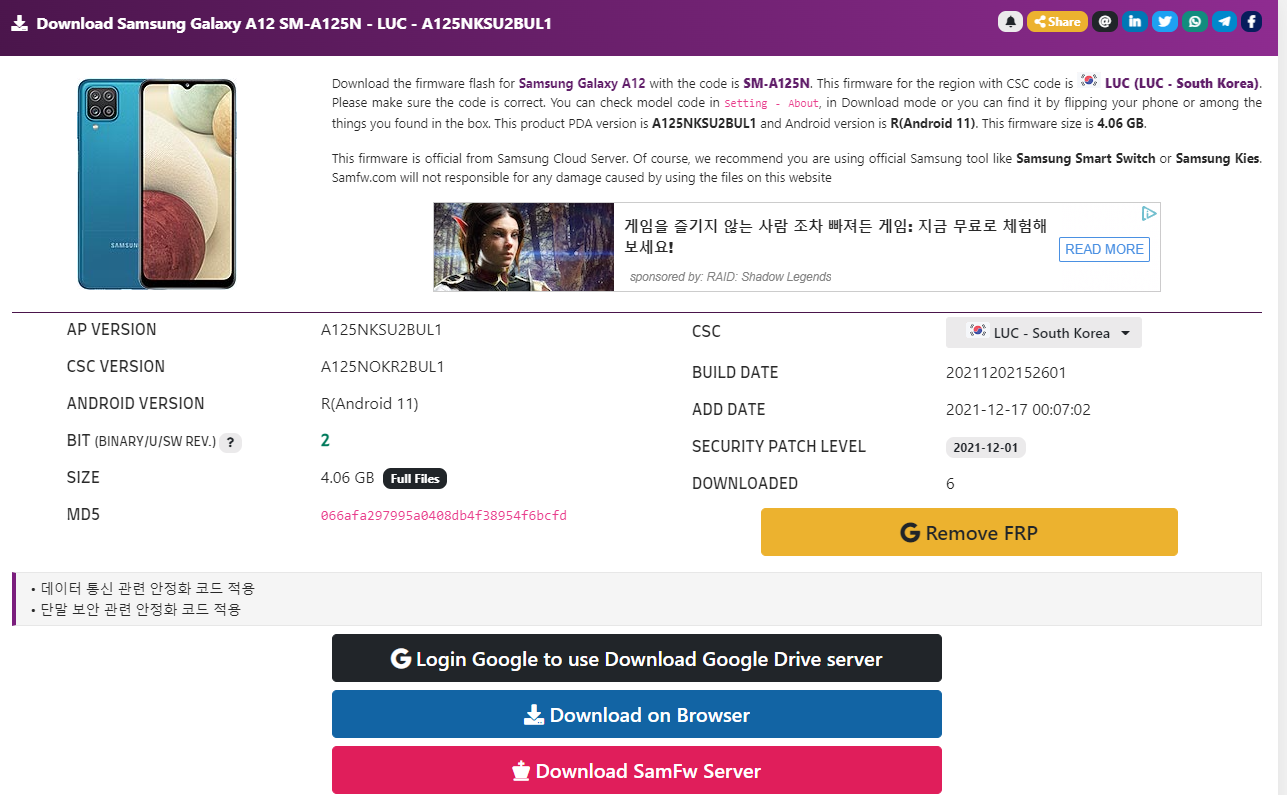Click the 4.06 GB size value
Image resolution: width=1287 pixels, height=795 pixels.
pos(347,478)
